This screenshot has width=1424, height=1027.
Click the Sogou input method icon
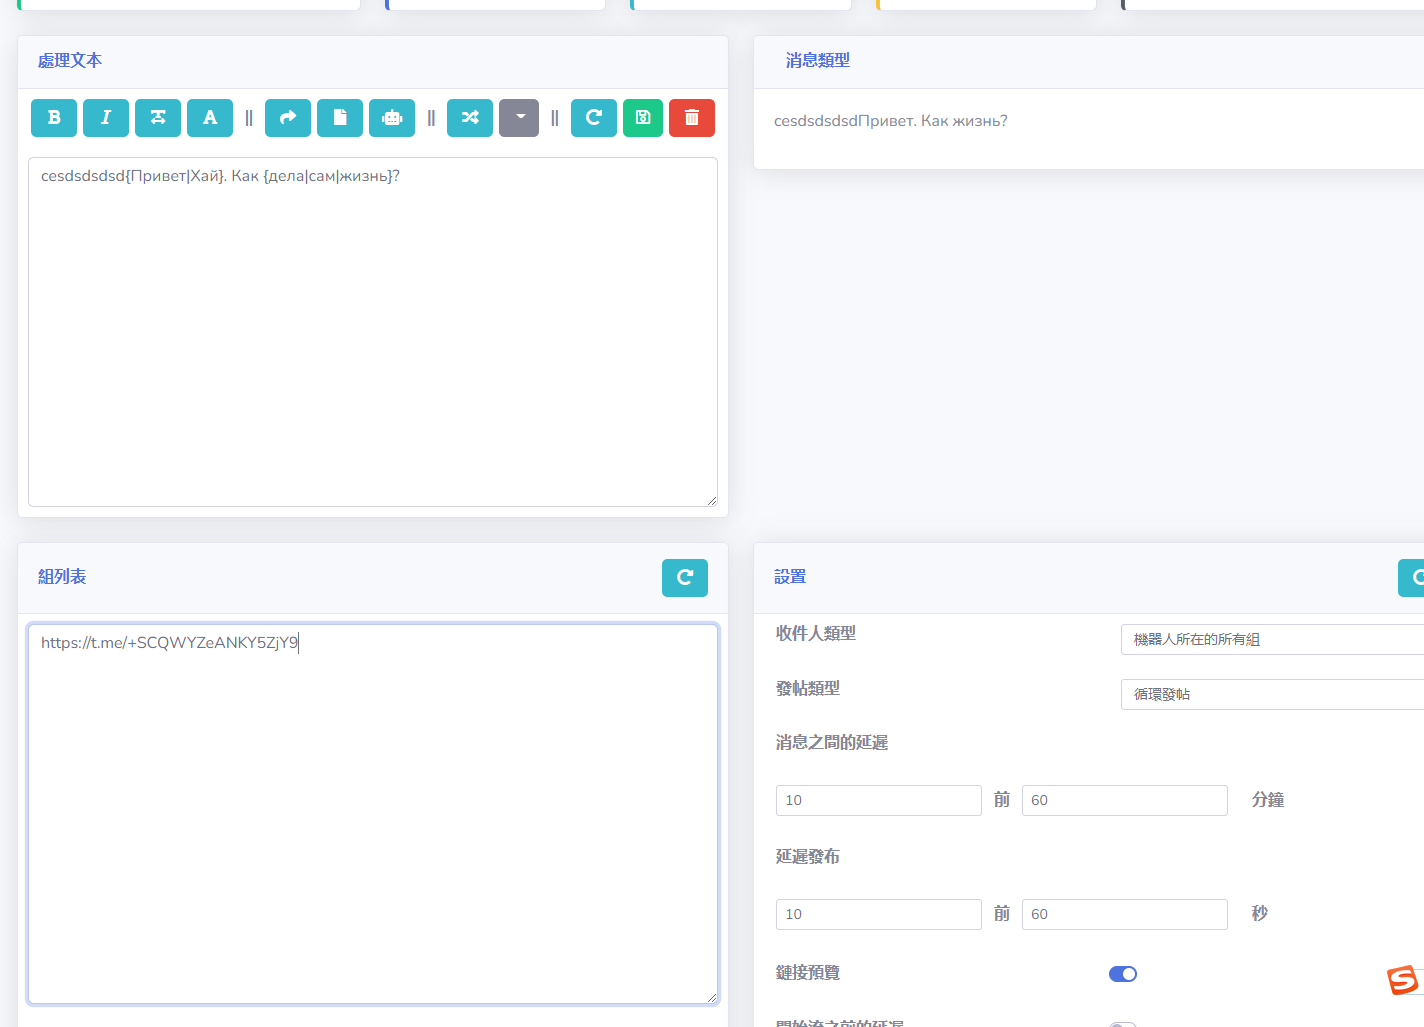coord(1403,980)
